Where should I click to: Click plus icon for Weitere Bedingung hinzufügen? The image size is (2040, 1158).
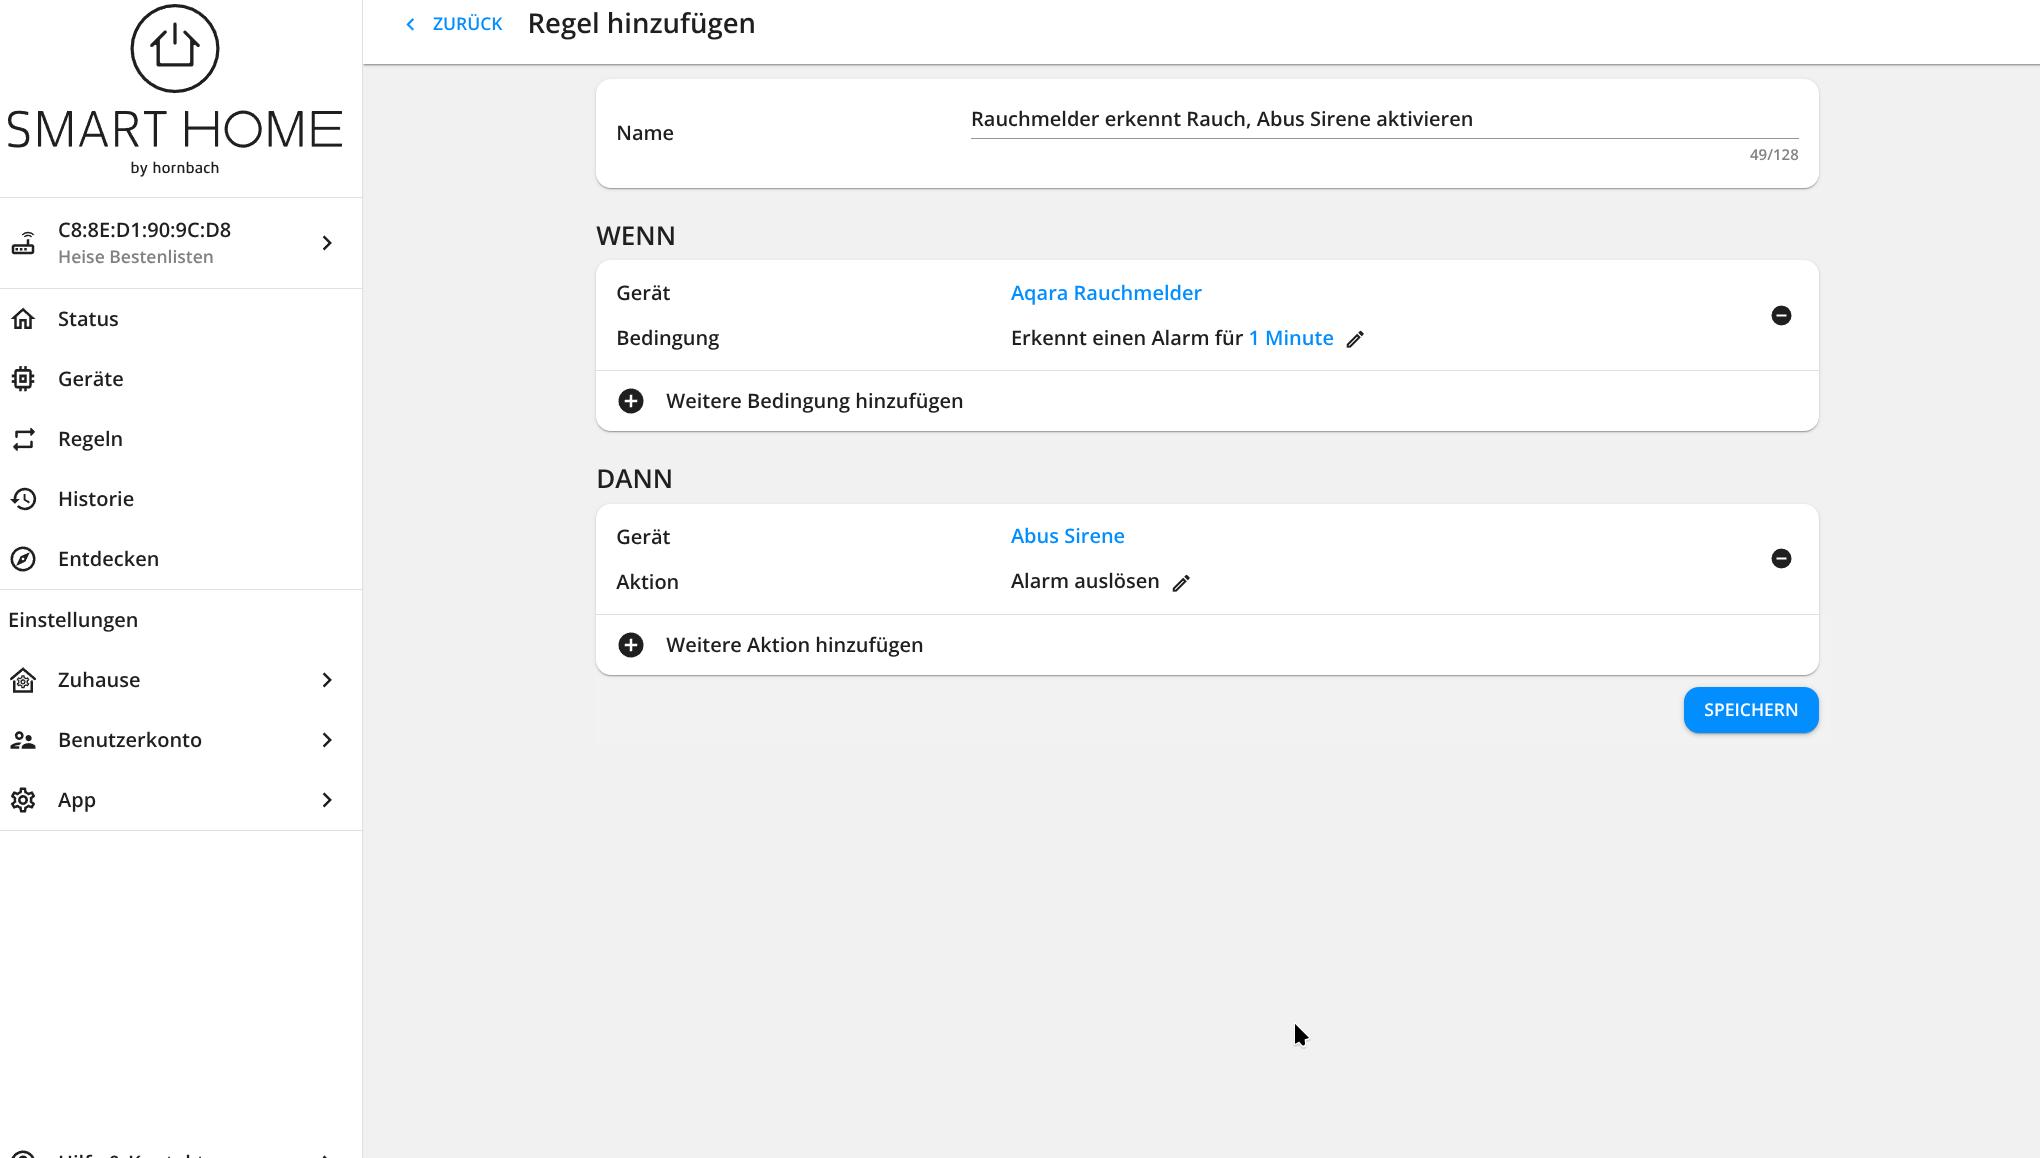click(631, 401)
